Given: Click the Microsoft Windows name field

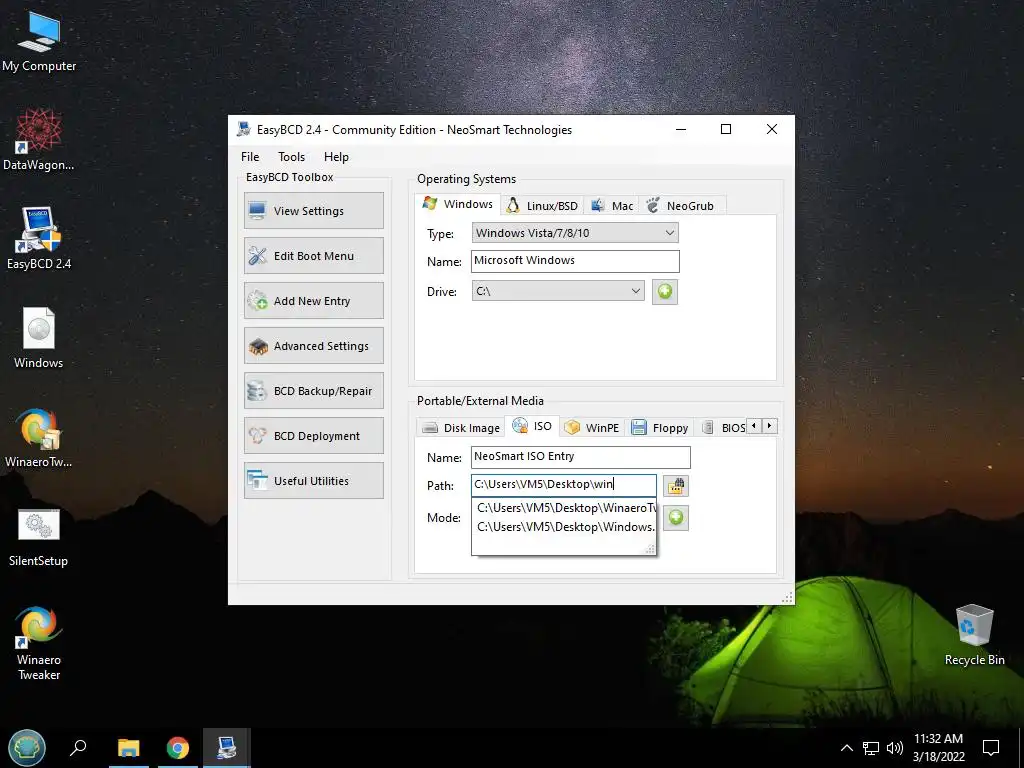Looking at the screenshot, I should (575, 261).
